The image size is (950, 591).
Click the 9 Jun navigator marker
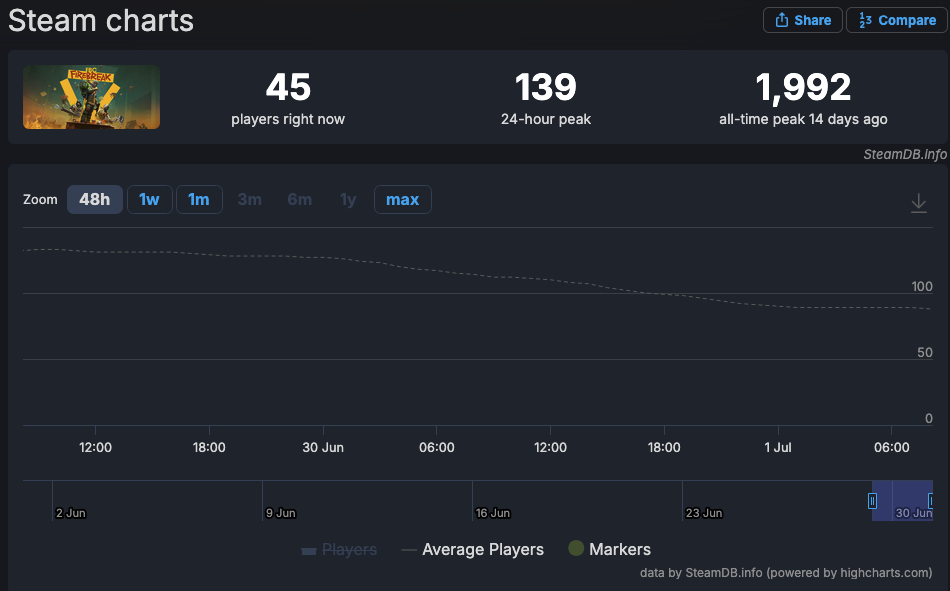tap(281, 513)
